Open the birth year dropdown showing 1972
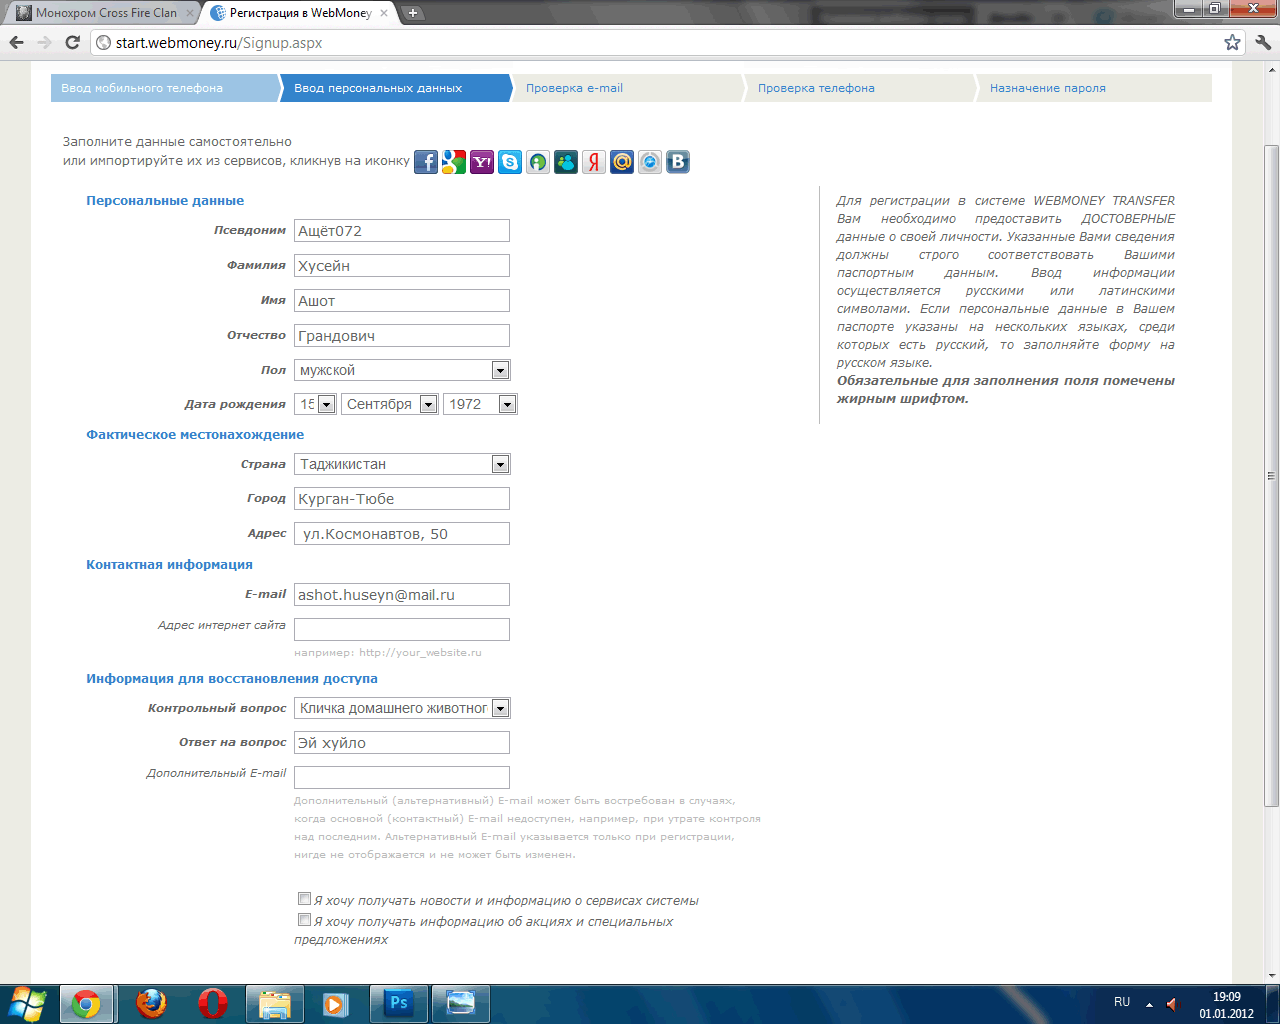1280x1024 pixels. point(480,404)
